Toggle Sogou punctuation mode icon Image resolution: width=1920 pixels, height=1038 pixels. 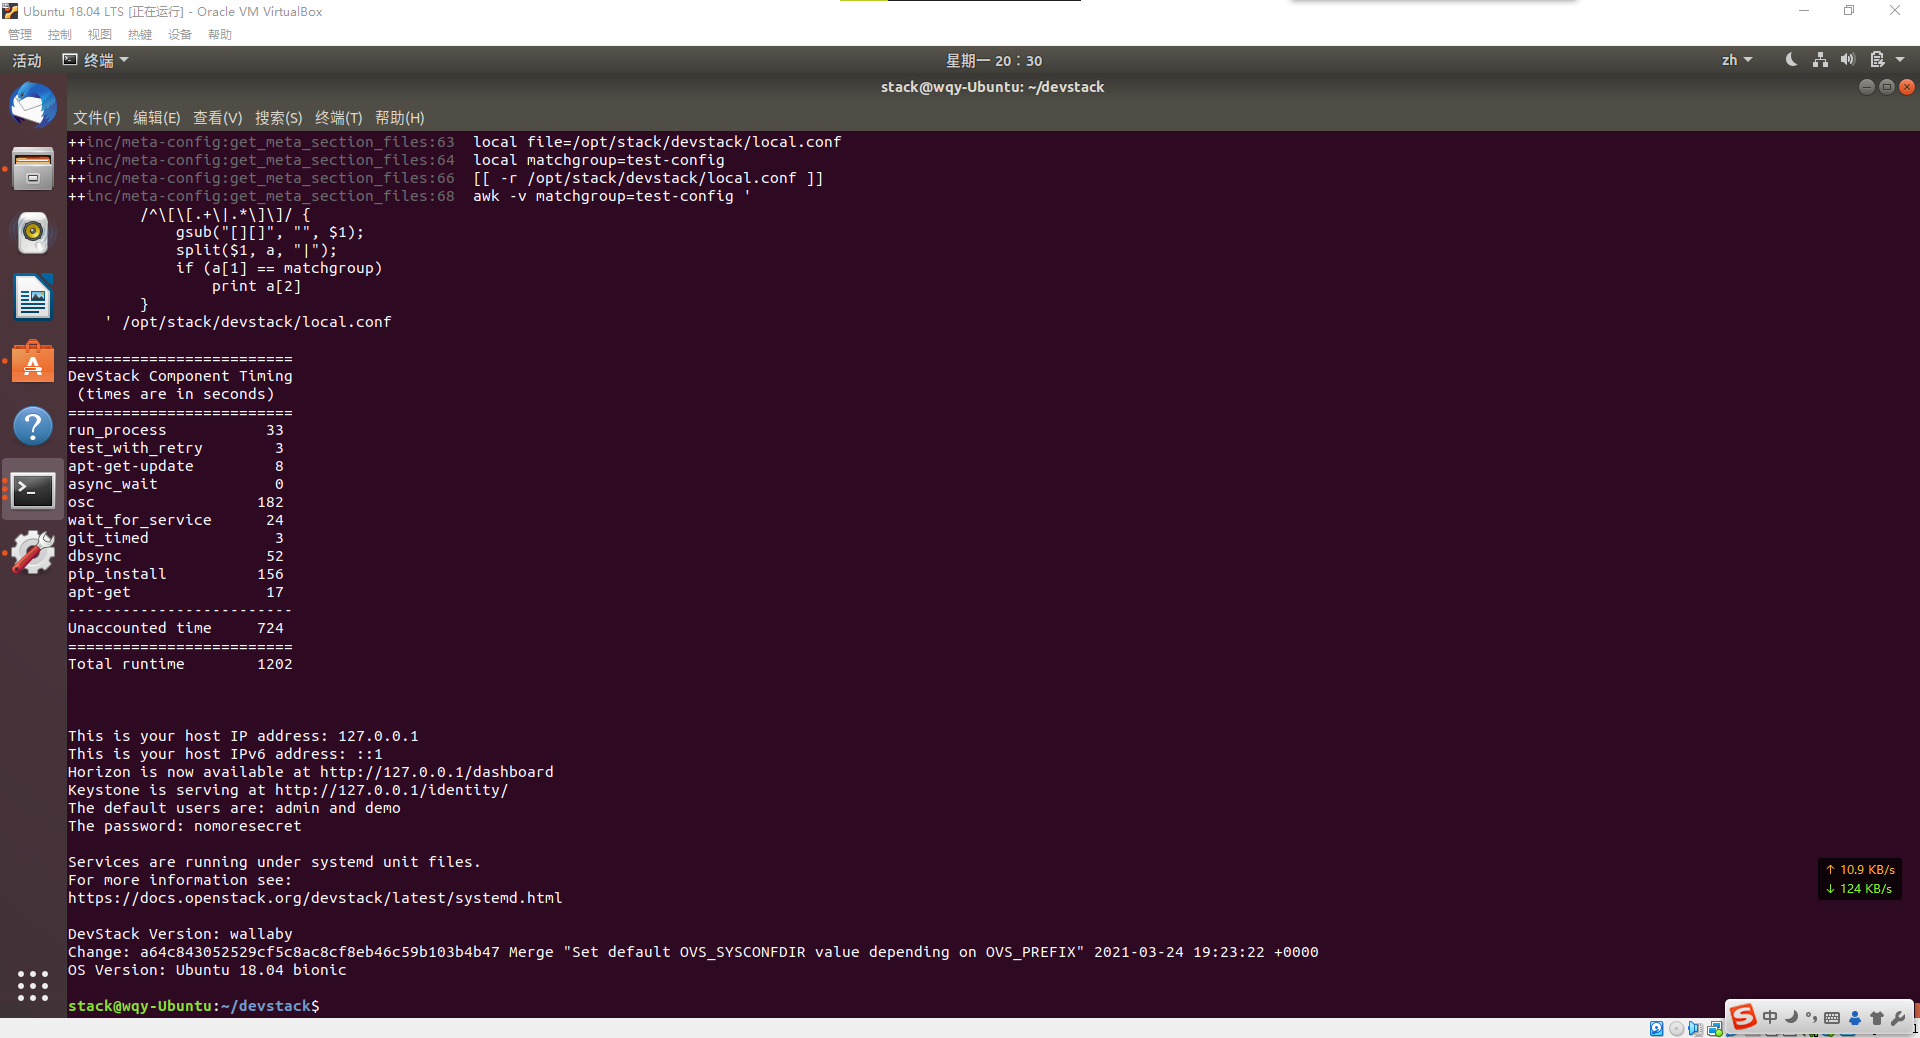coord(1812,1017)
